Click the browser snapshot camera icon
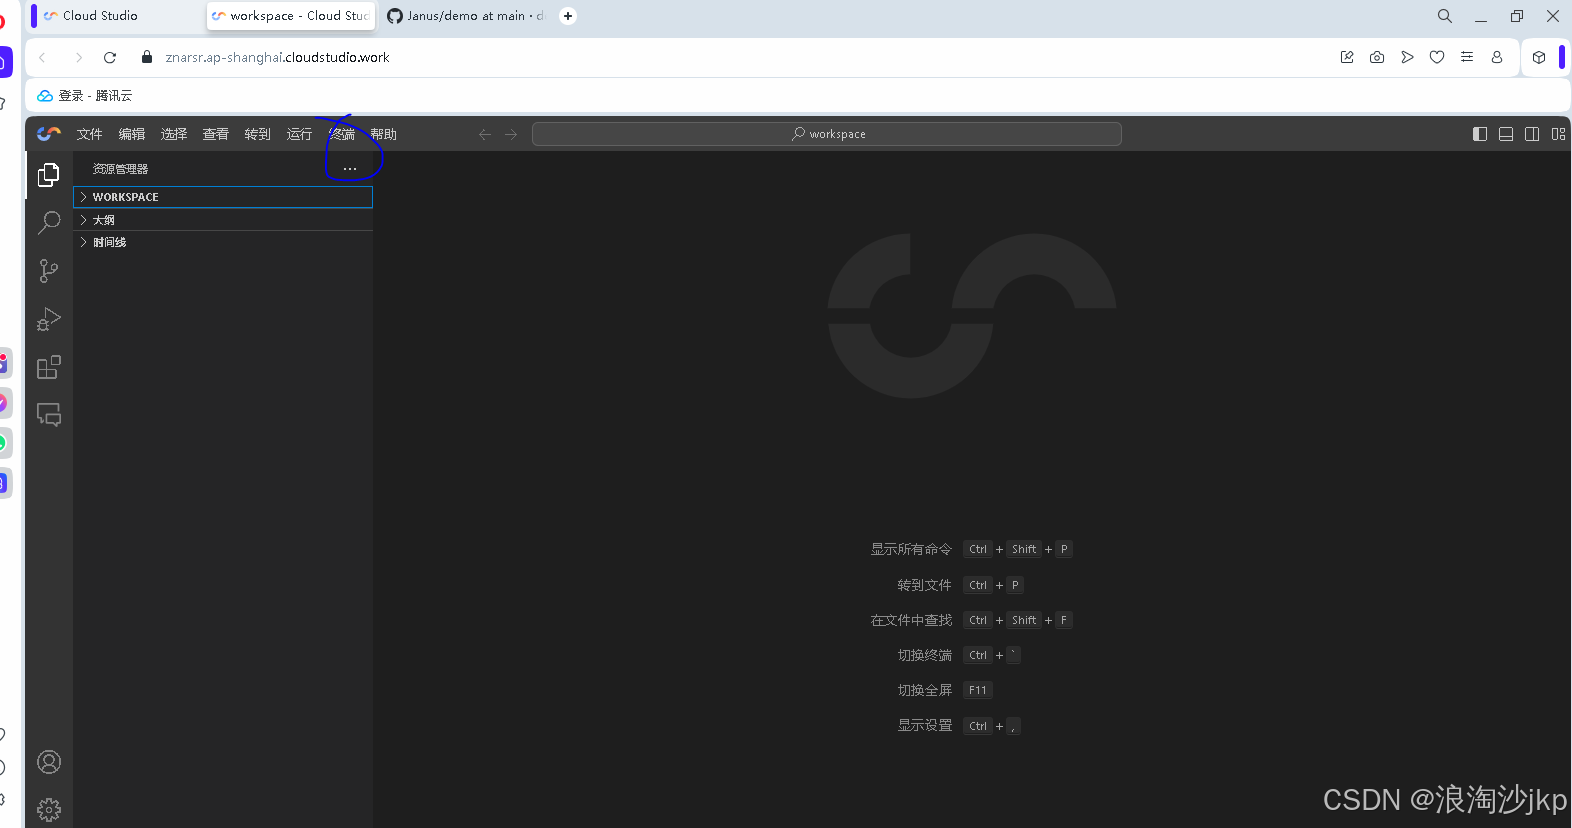The height and width of the screenshot is (828, 1572). [1377, 57]
